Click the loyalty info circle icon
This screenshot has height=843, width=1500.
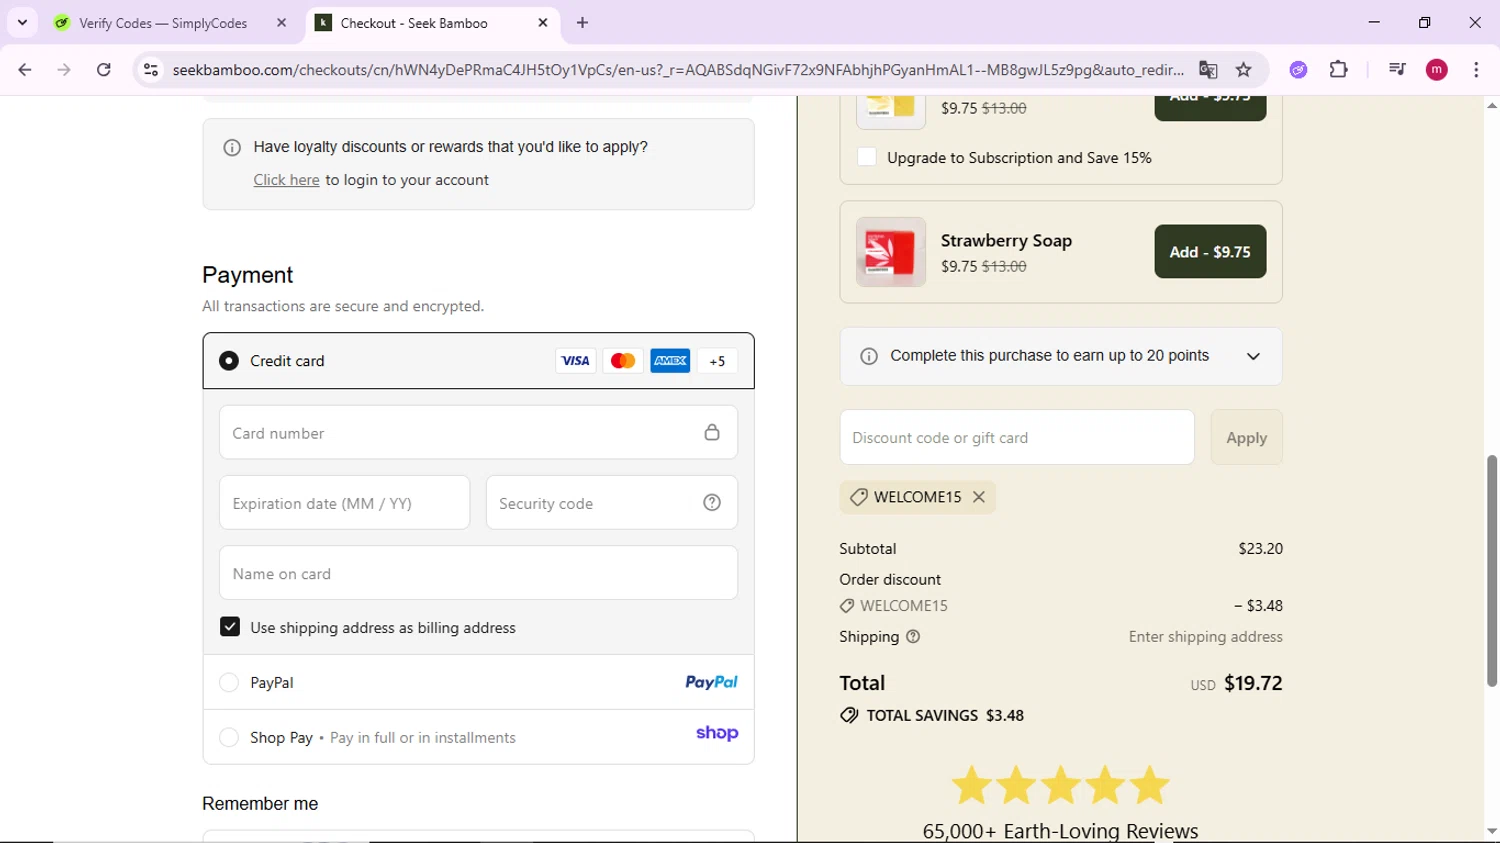coord(232,148)
